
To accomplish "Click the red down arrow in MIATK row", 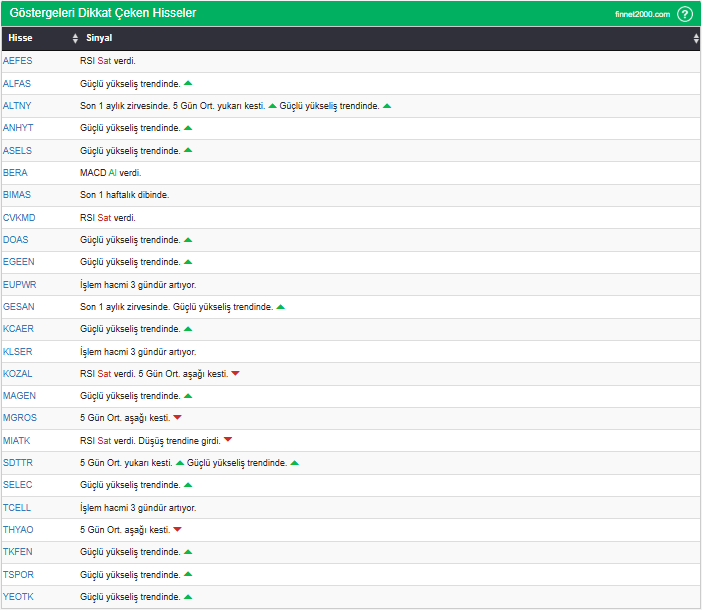I will 228,440.
